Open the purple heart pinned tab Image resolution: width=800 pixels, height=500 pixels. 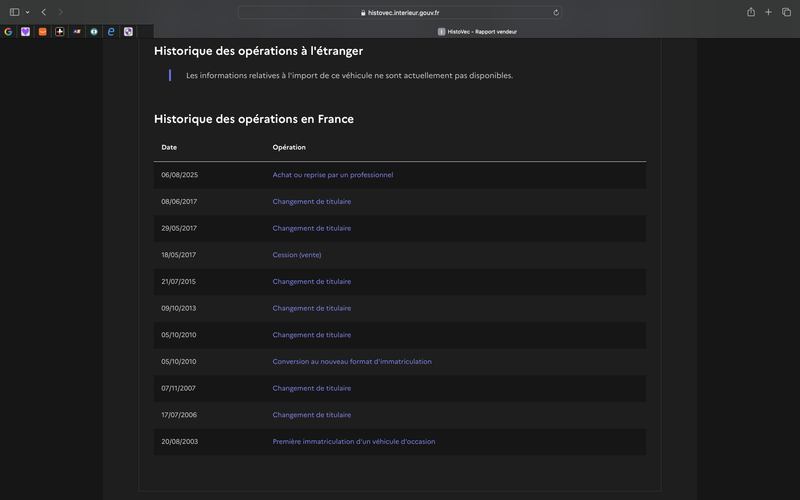point(26,32)
